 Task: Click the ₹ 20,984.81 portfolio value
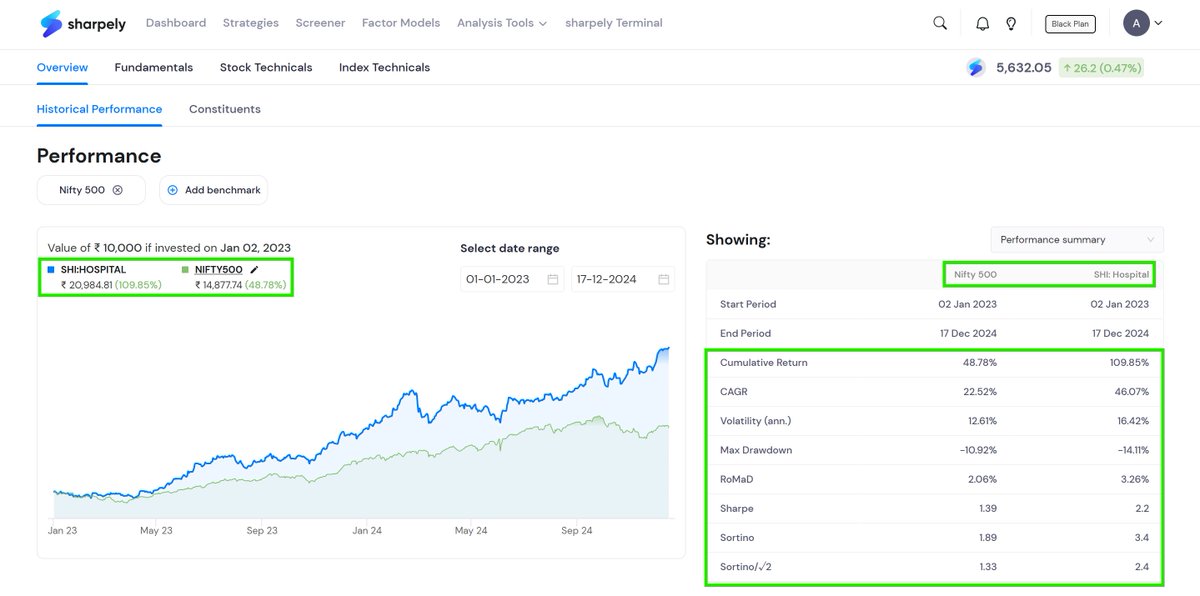pyautogui.click(x=86, y=285)
